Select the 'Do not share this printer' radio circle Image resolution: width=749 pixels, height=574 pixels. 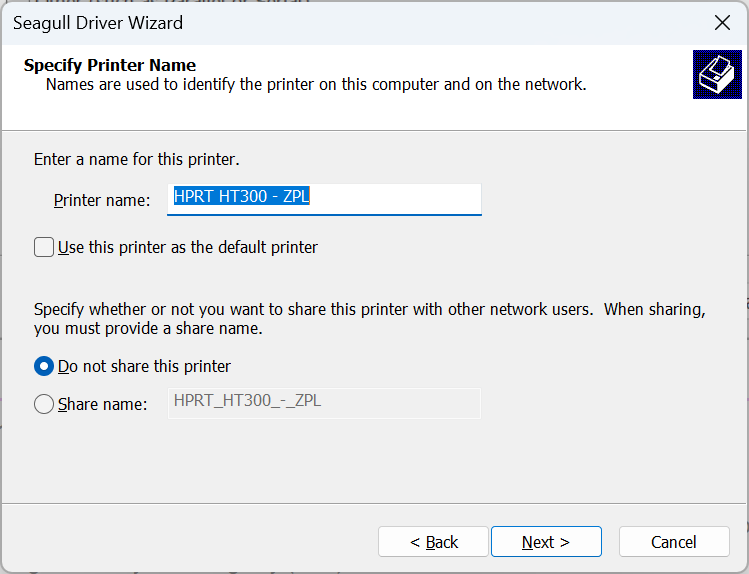coord(44,366)
